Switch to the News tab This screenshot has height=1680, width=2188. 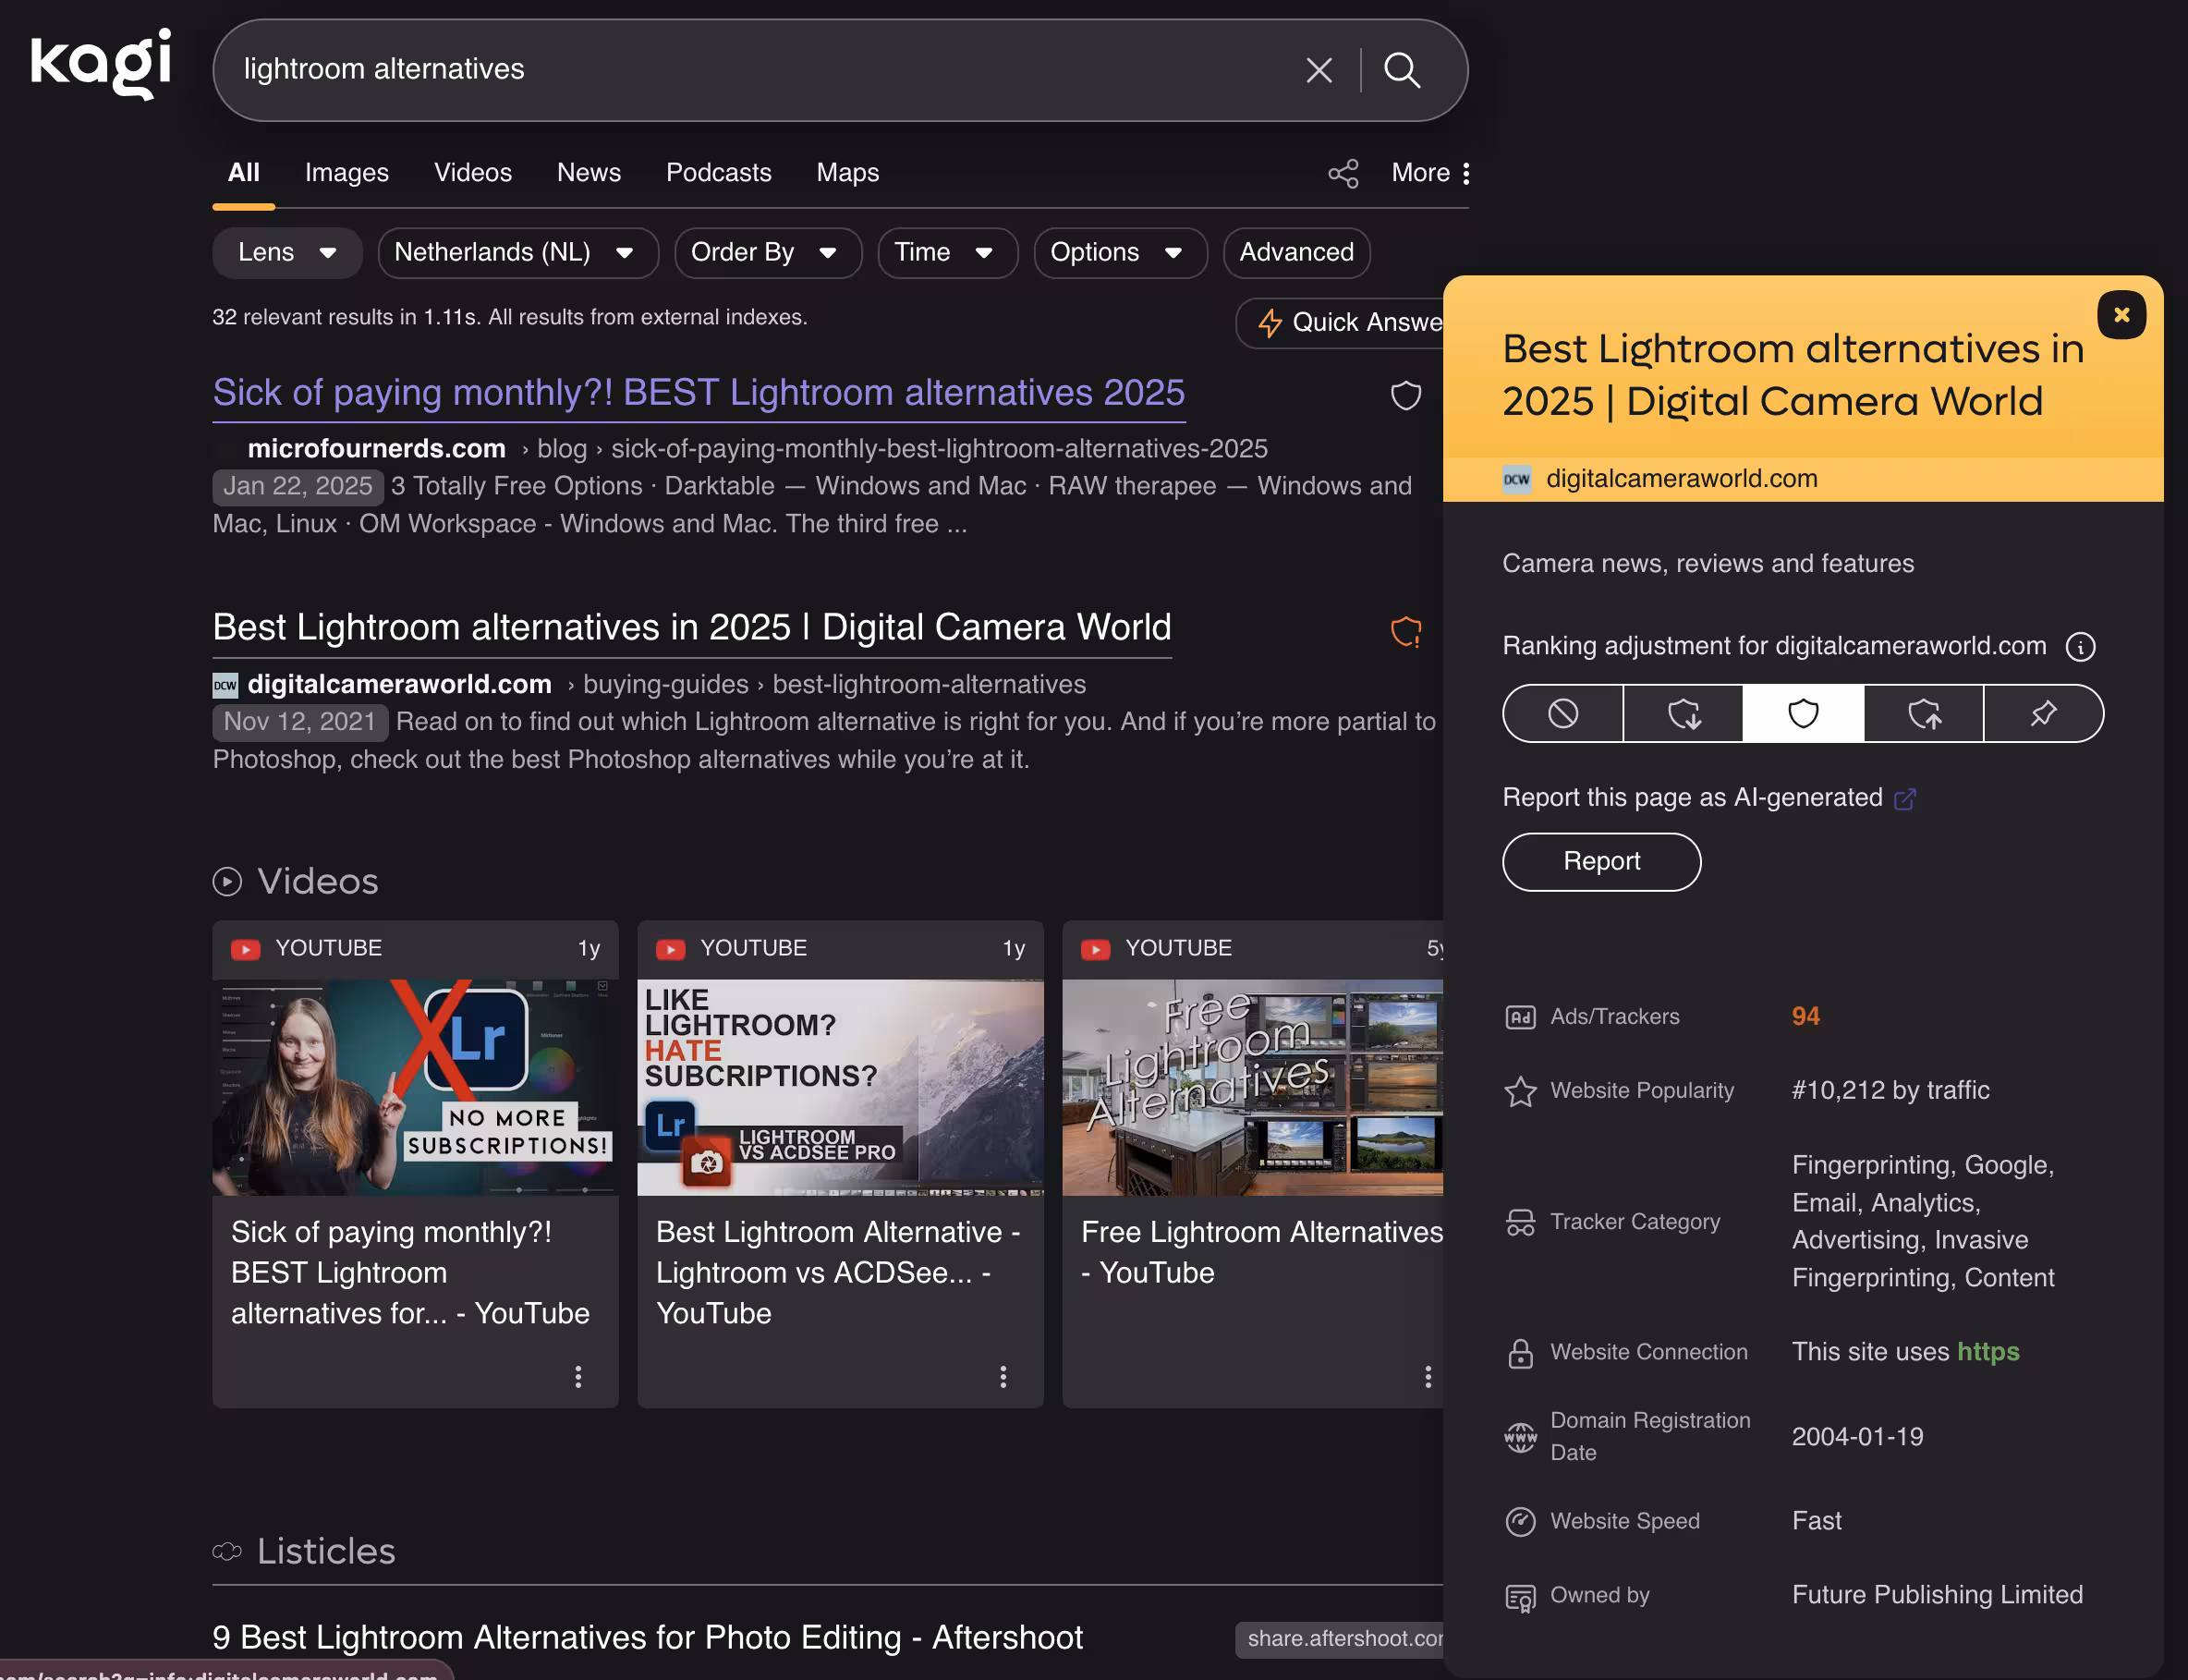[x=588, y=173]
